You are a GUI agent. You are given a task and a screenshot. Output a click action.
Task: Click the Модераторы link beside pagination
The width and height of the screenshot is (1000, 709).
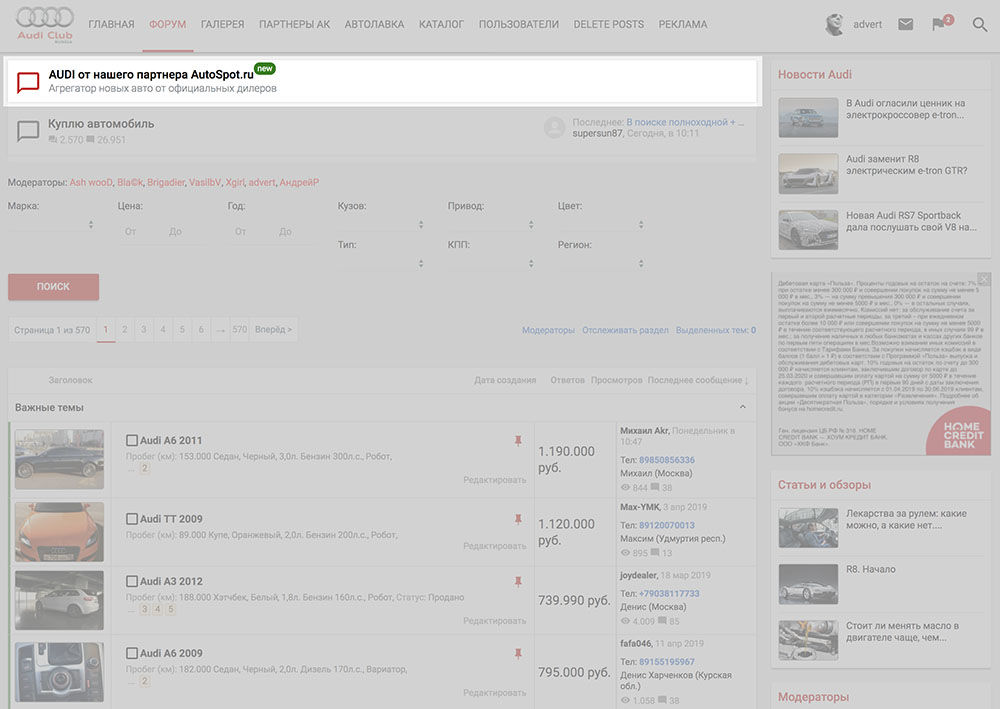click(x=548, y=330)
